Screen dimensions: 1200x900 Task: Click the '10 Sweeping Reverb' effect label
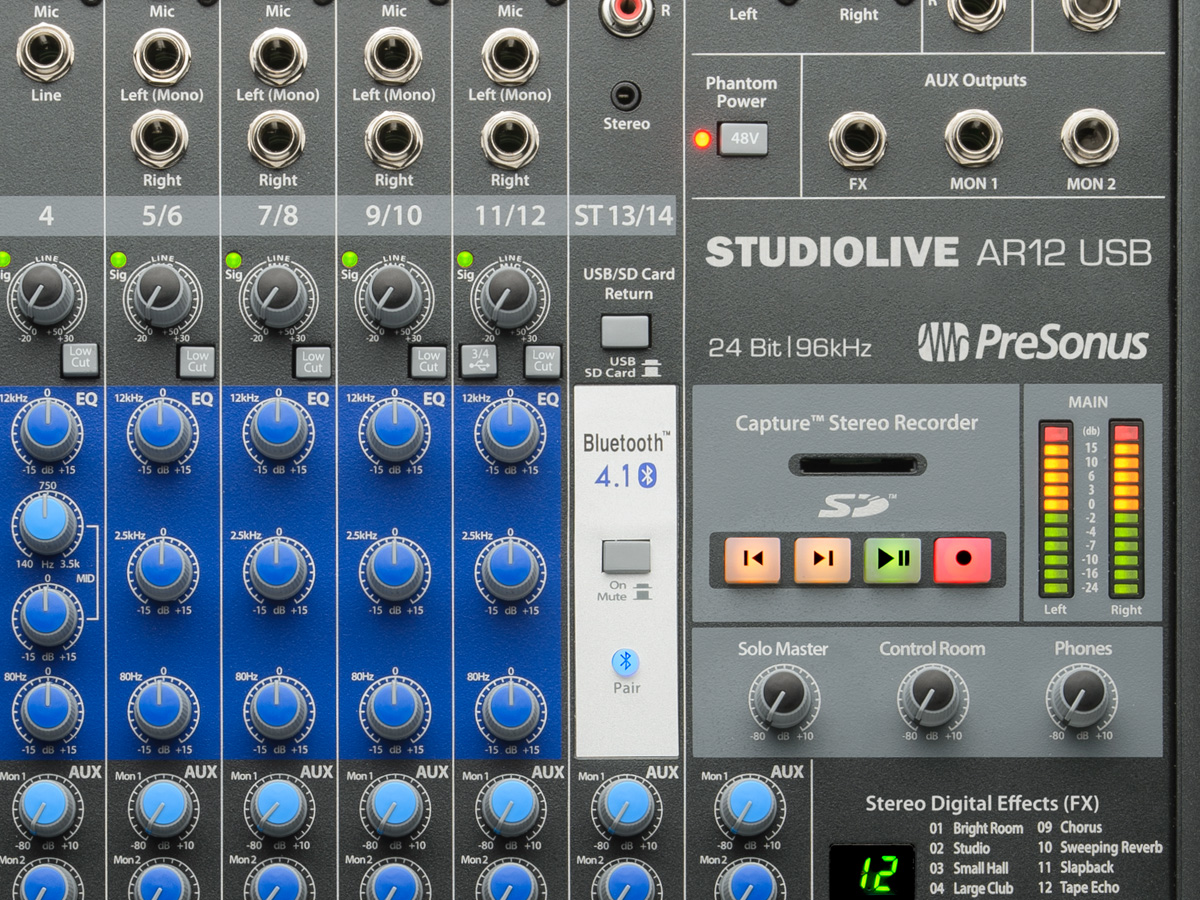pos(1099,848)
